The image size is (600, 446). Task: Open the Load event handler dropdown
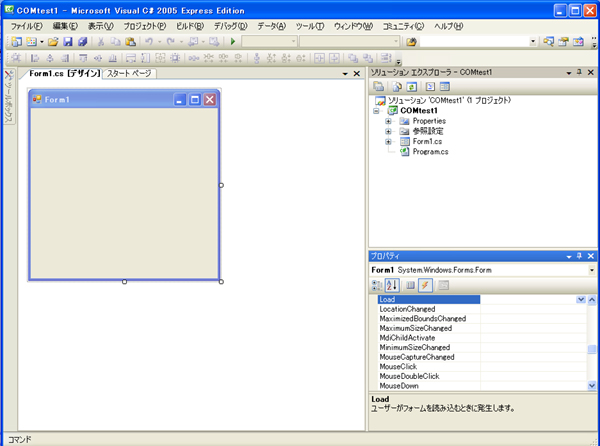pos(581,300)
